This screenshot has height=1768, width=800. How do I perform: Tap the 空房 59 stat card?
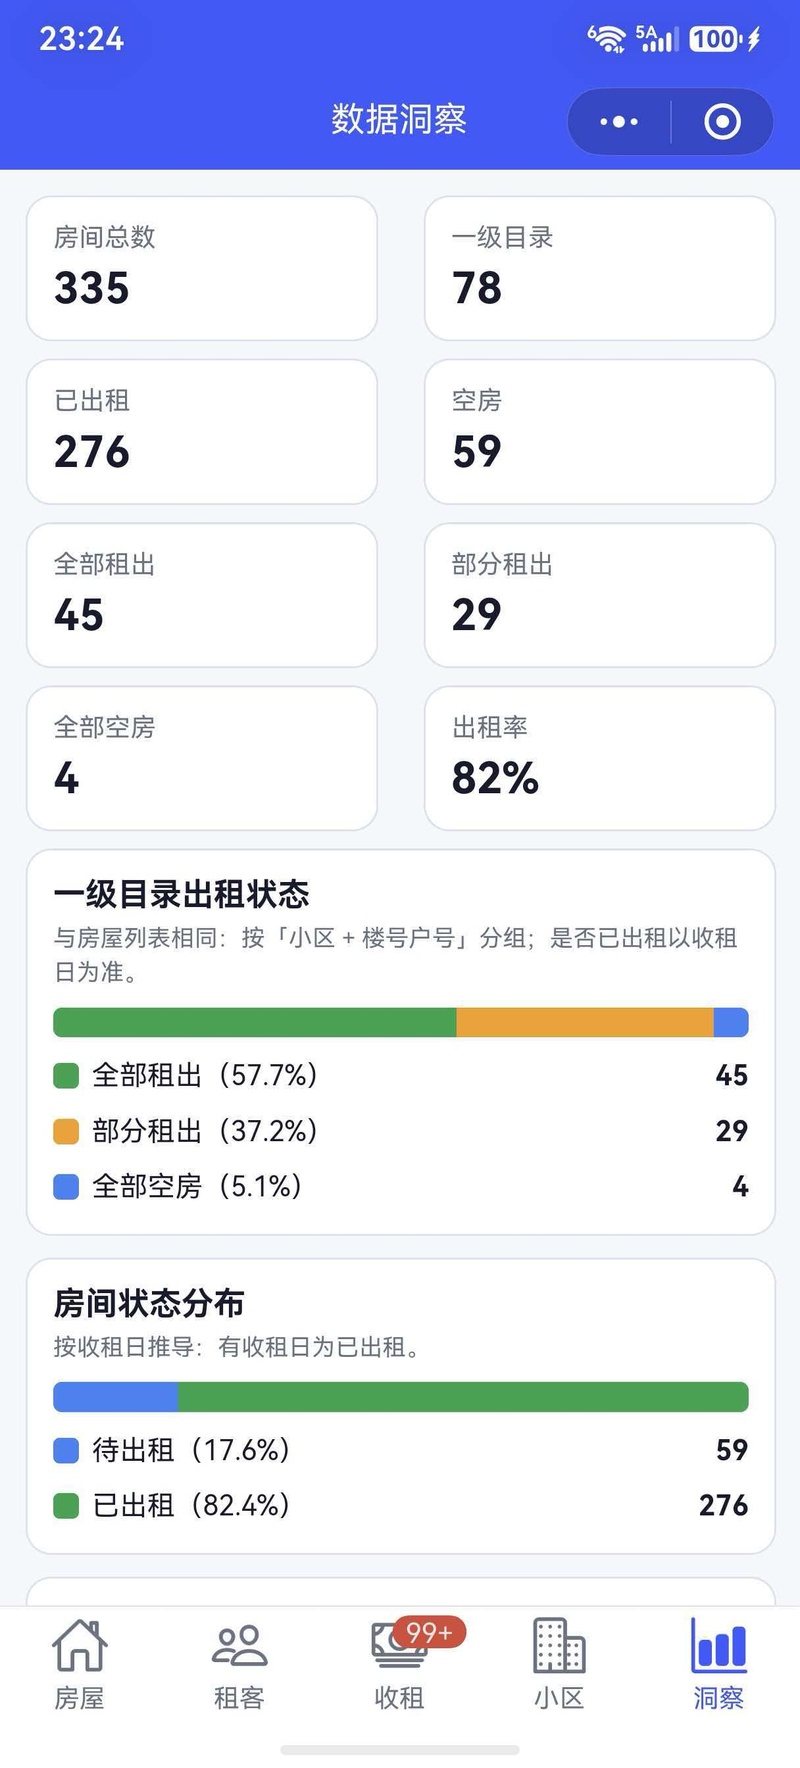click(x=600, y=432)
